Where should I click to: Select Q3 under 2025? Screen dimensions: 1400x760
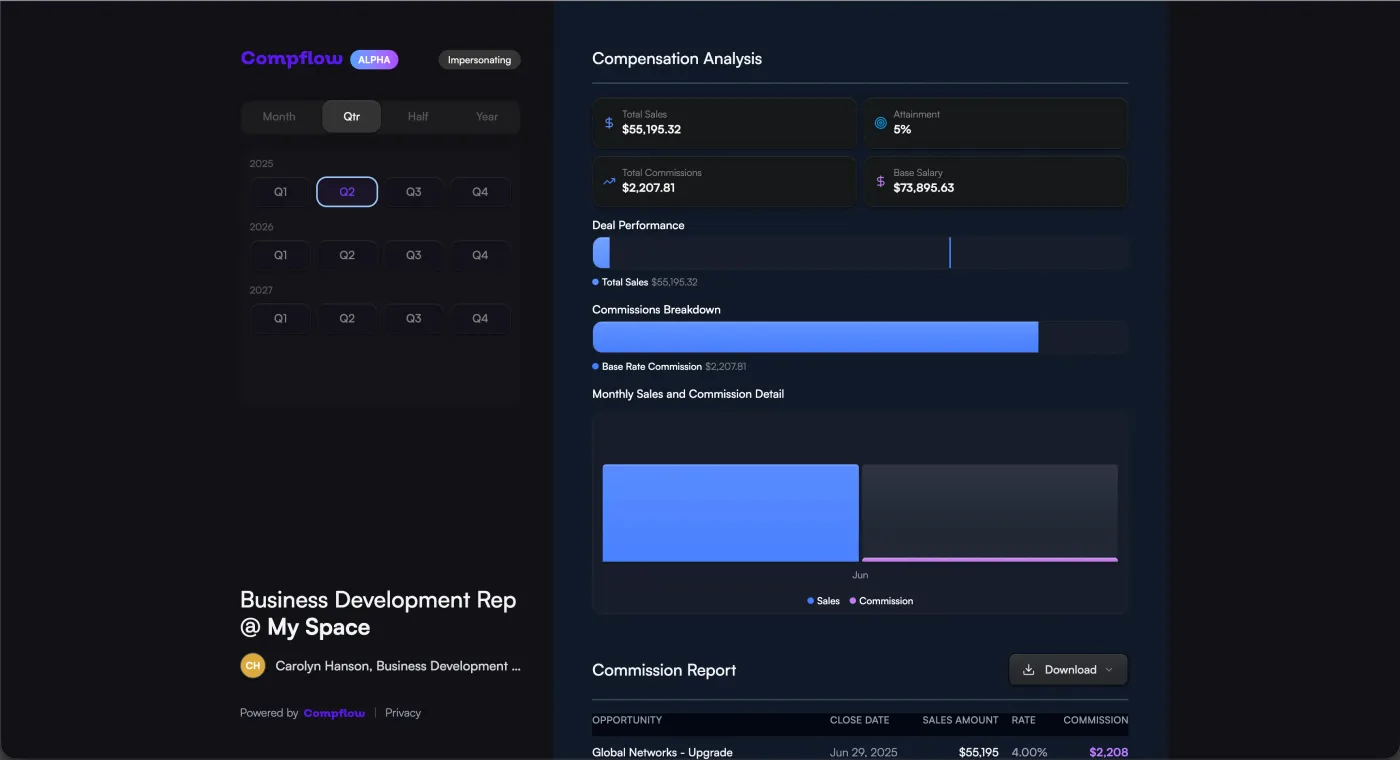pos(414,192)
